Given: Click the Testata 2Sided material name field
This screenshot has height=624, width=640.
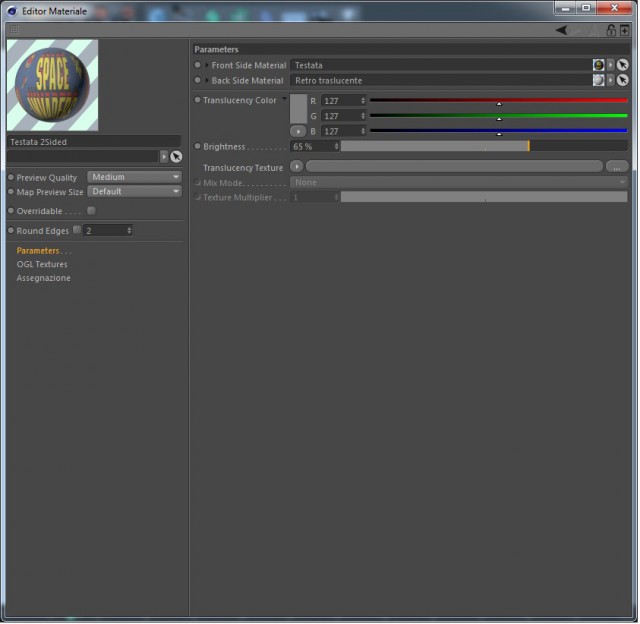Looking at the screenshot, I should coord(94,142).
